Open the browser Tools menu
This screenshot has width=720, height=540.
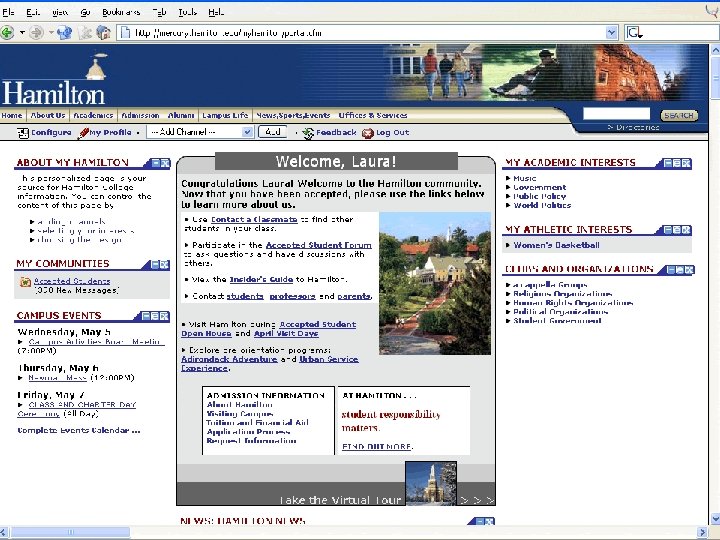click(x=187, y=12)
